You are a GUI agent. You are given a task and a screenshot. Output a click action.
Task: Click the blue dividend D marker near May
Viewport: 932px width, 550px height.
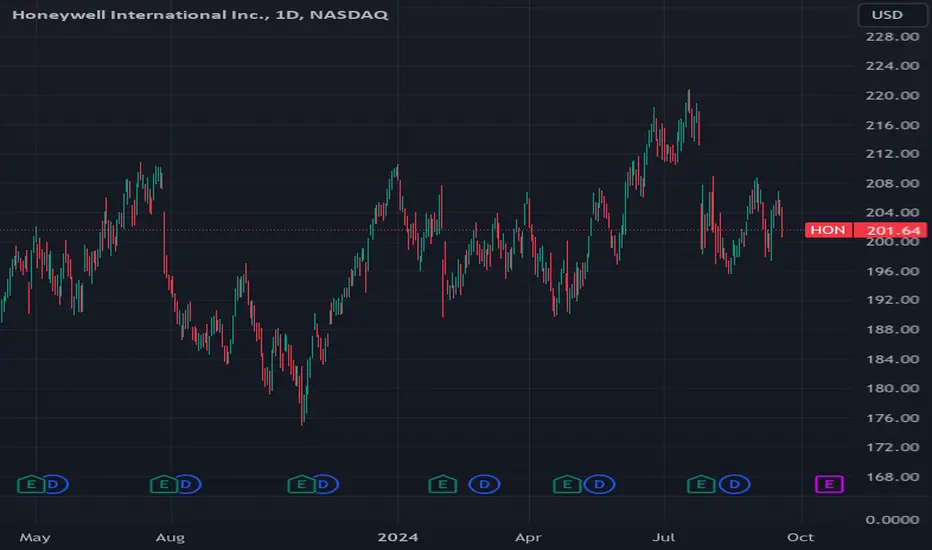pyautogui.click(x=53, y=485)
